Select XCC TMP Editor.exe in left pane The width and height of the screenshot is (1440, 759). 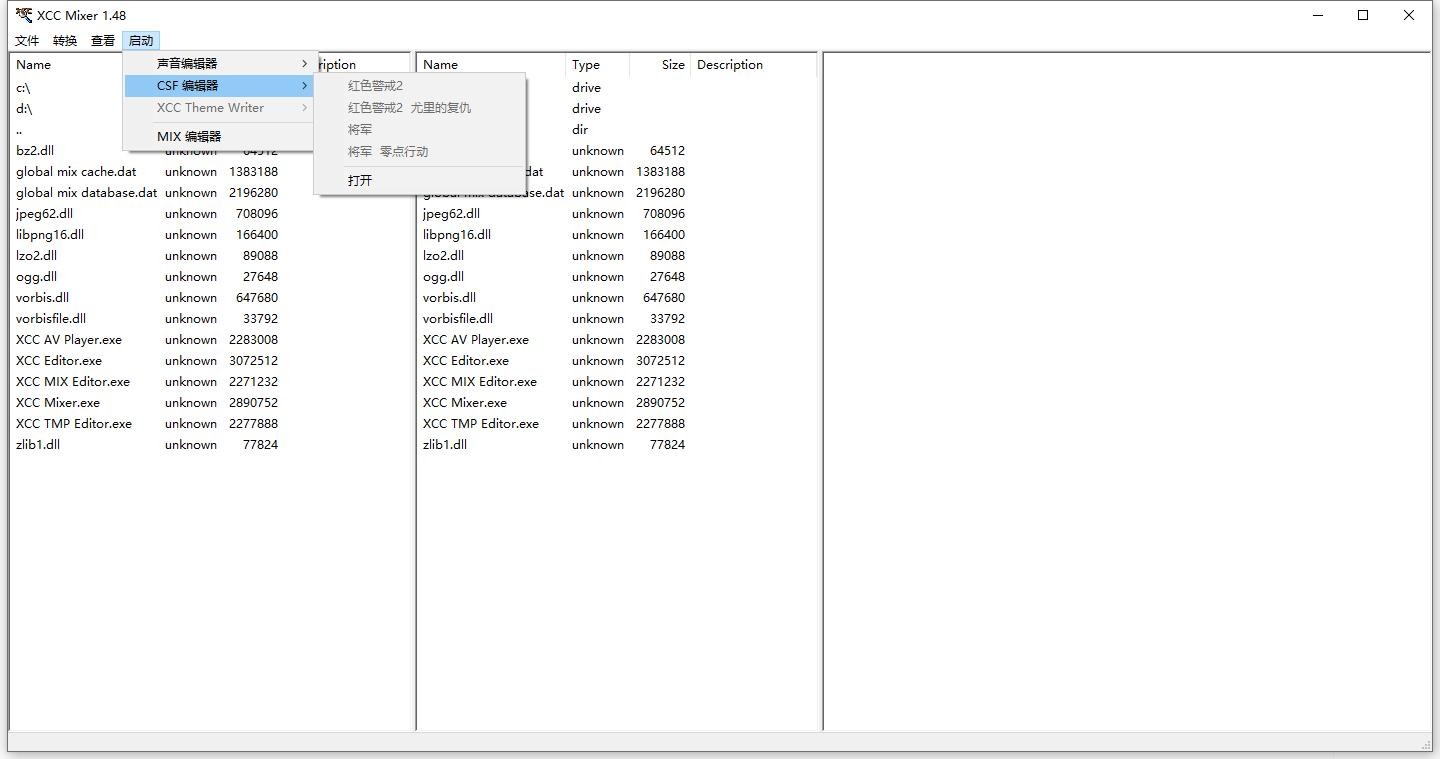click(x=74, y=423)
